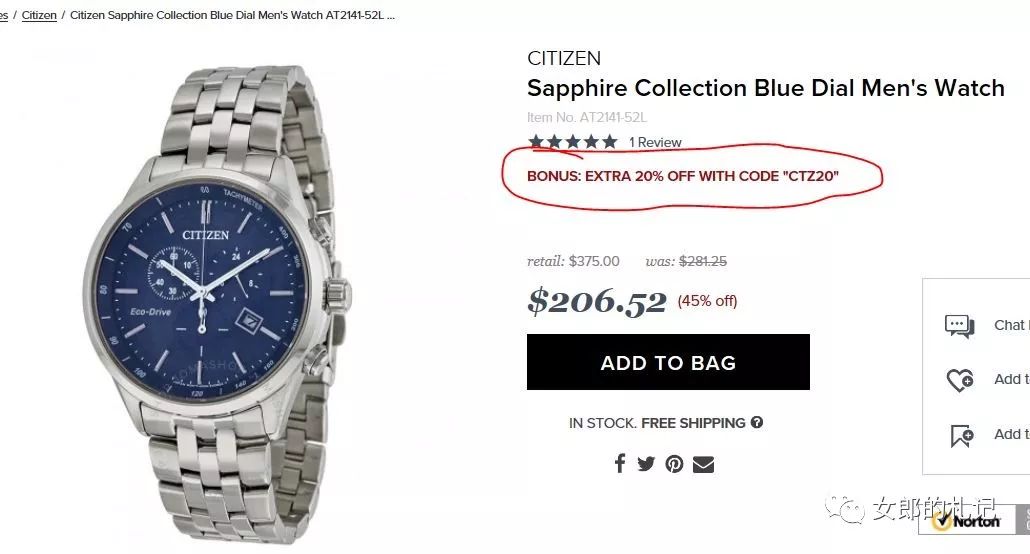Image resolution: width=1030 pixels, height=554 pixels.
Task: Click the heart wishlist icon
Action: tap(959, 380)
